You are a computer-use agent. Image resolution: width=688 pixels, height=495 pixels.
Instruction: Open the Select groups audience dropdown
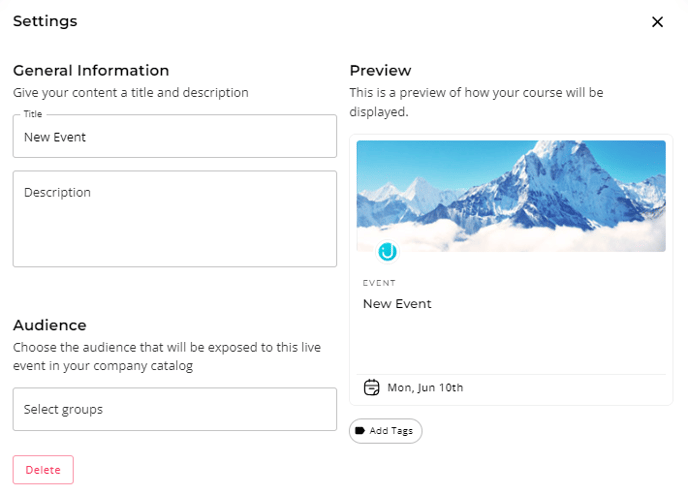tap(175, 409)
